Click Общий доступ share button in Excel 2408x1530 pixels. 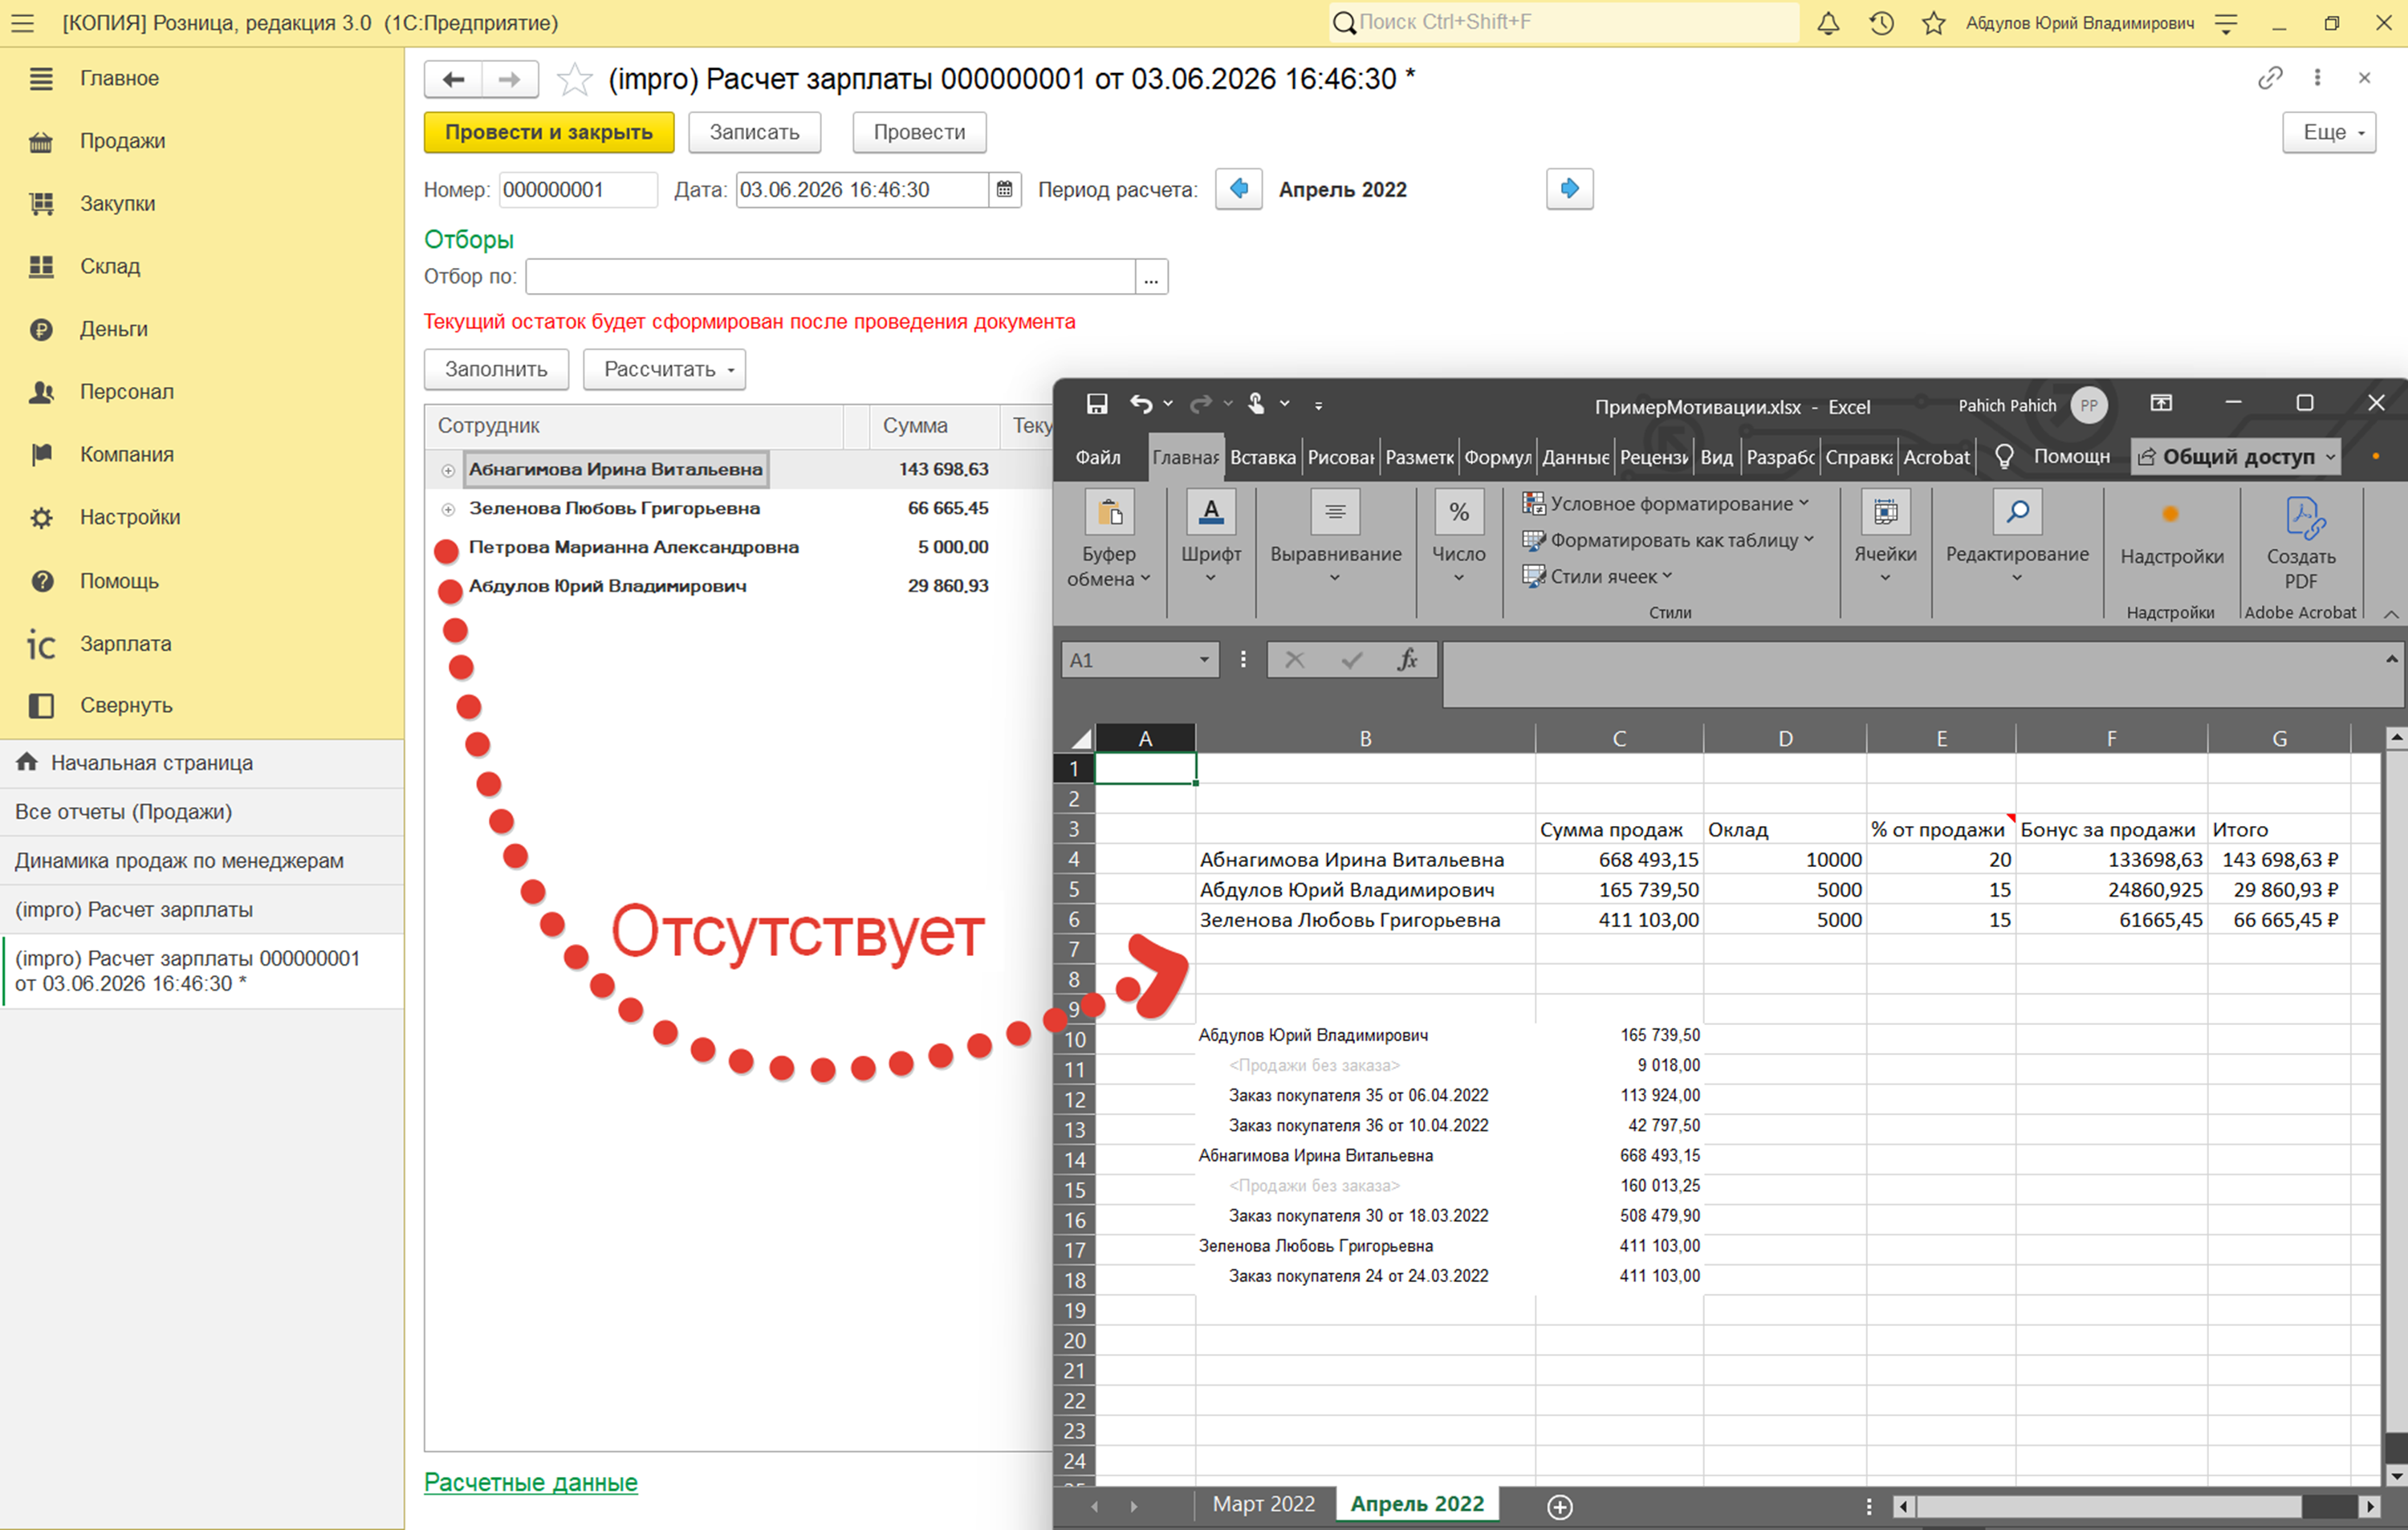coord(2237,457)
